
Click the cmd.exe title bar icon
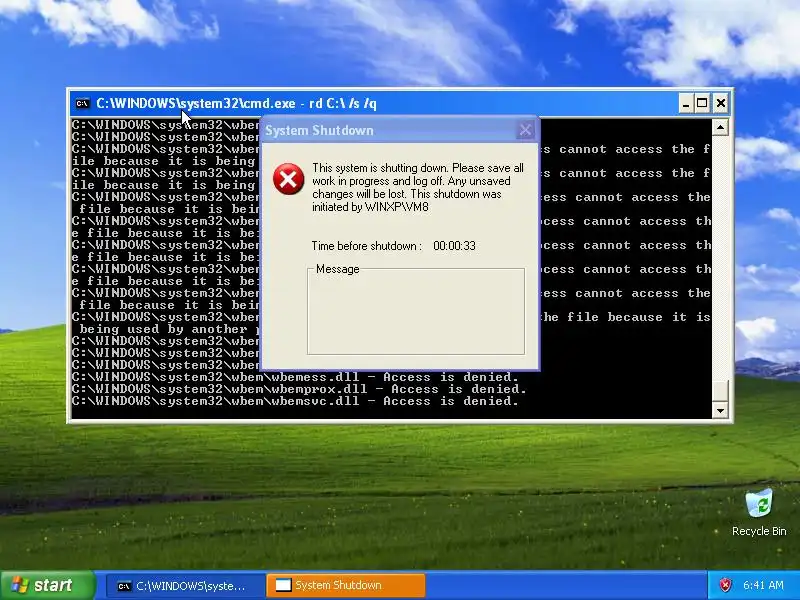[x=82, y=104]
